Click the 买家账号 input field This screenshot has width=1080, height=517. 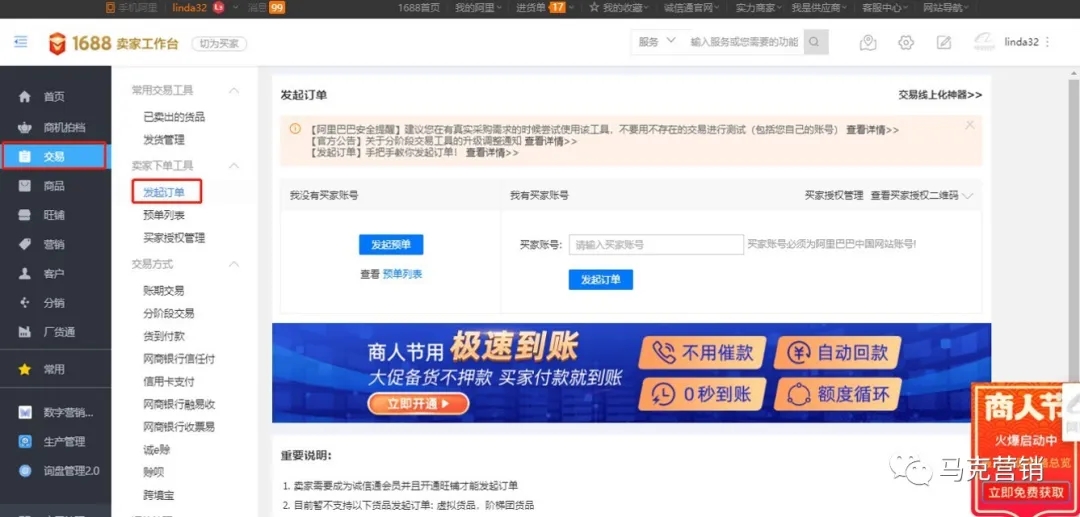point(656,244)
